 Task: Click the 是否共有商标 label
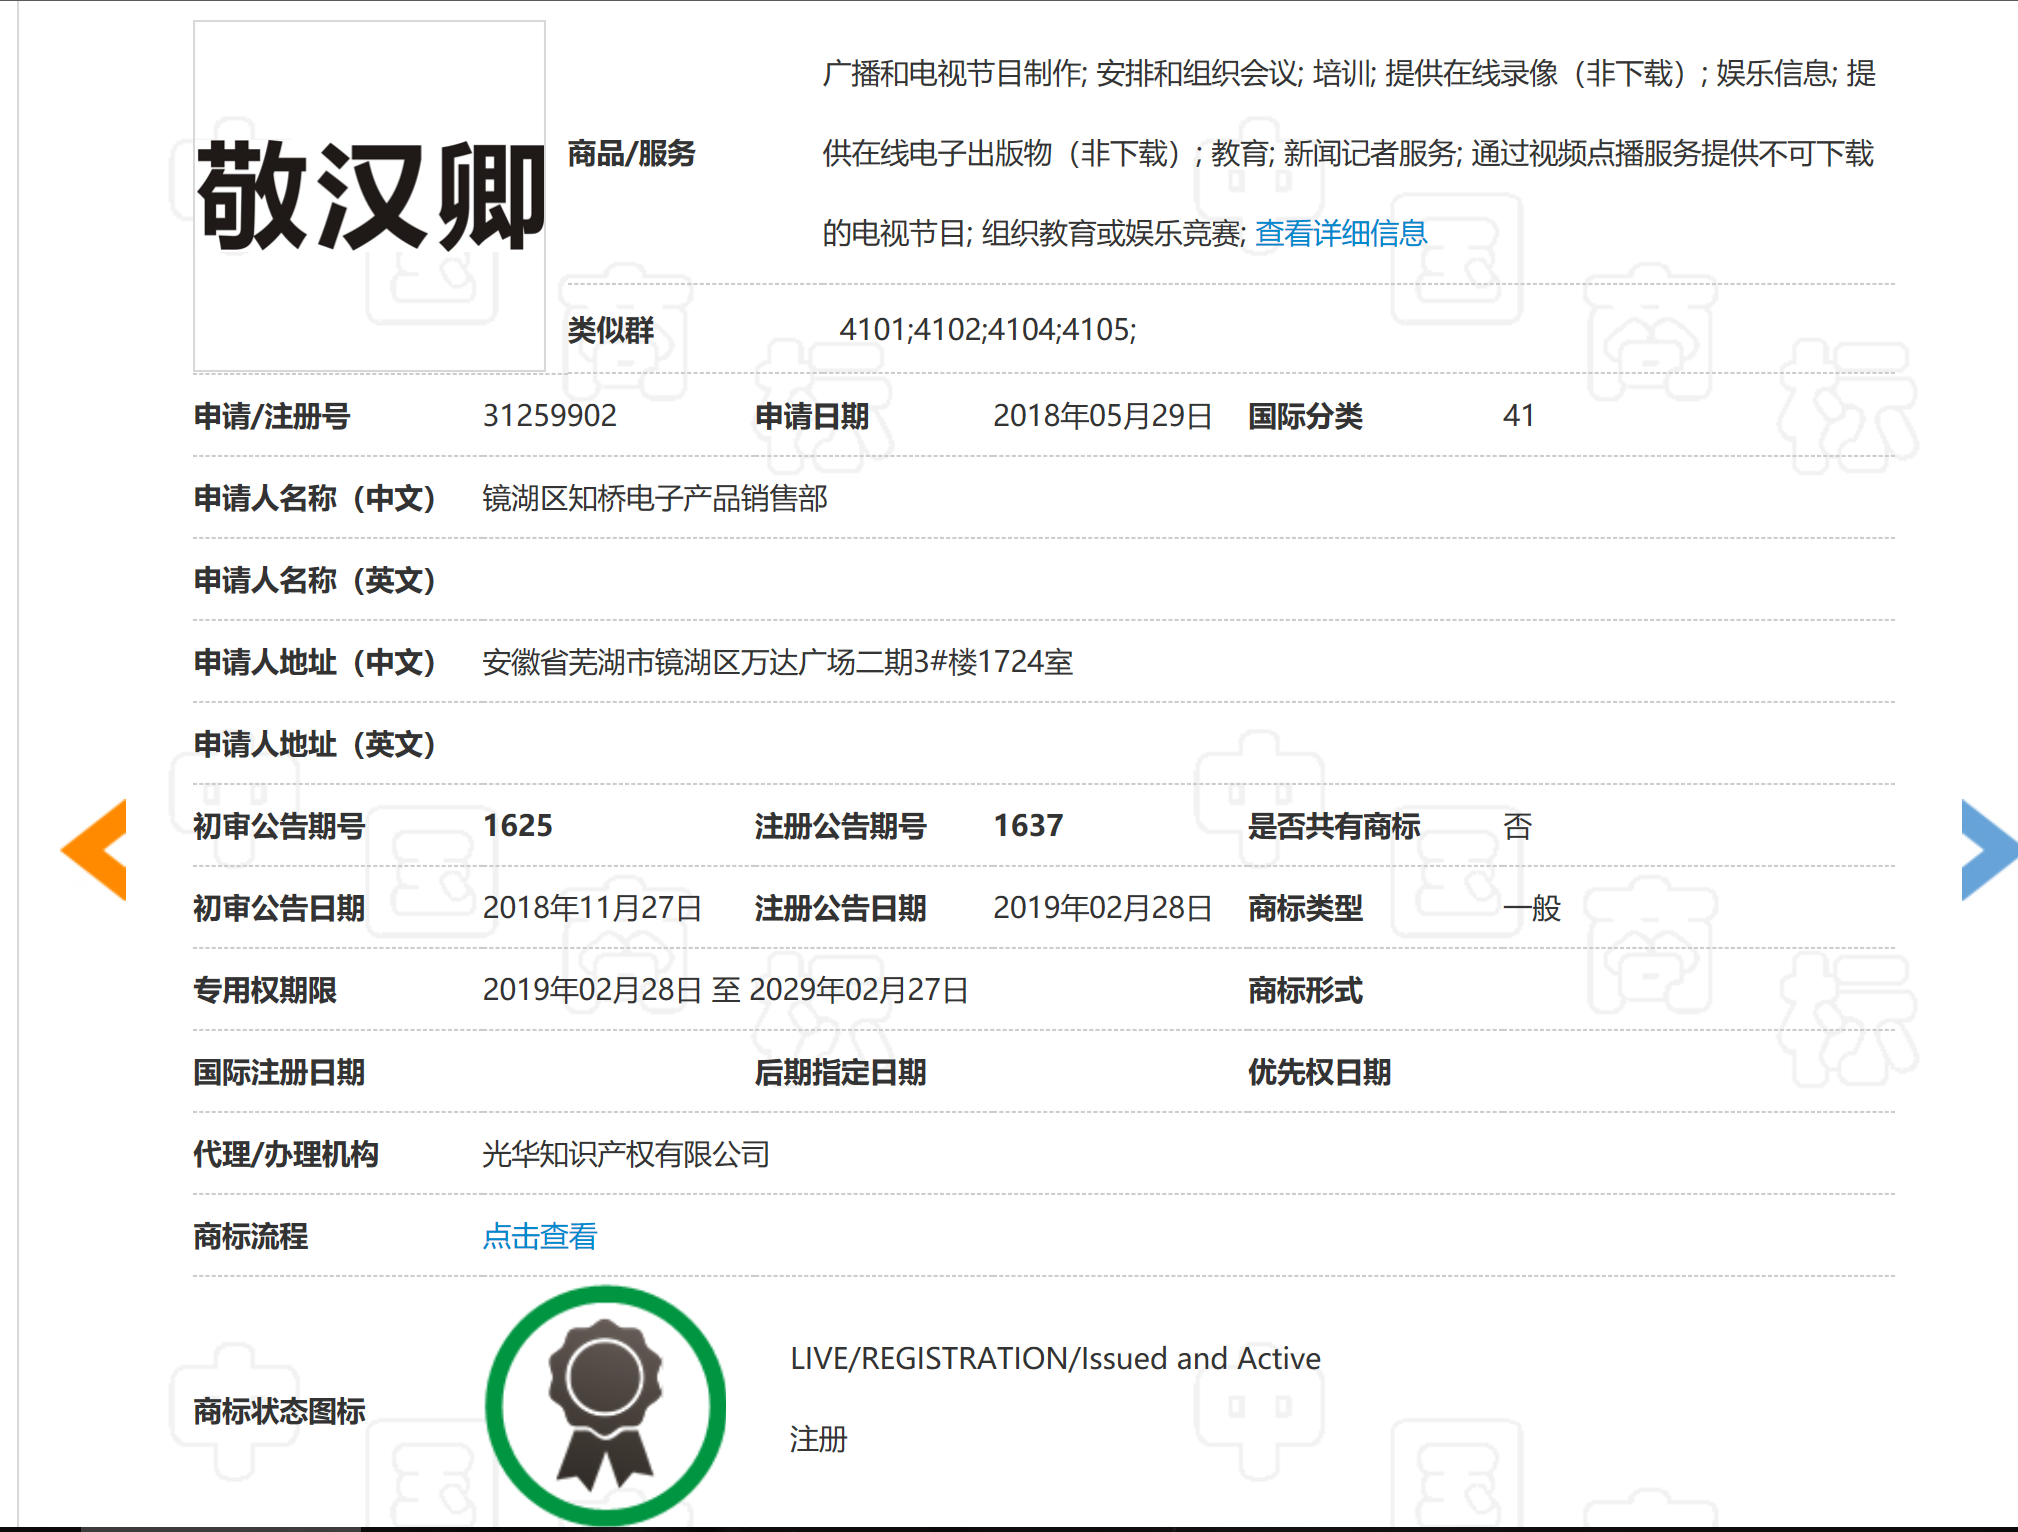click(1334, 825)
